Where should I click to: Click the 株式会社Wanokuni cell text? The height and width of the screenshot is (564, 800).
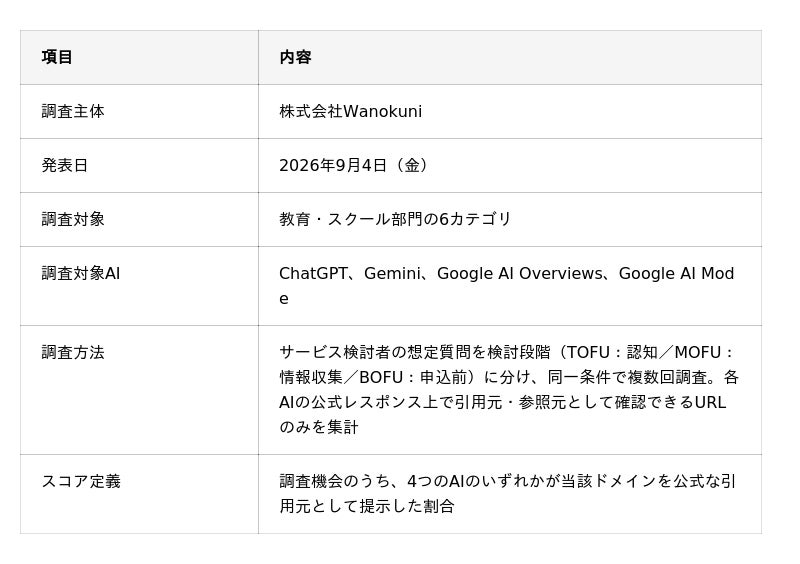tap(351, 111)
